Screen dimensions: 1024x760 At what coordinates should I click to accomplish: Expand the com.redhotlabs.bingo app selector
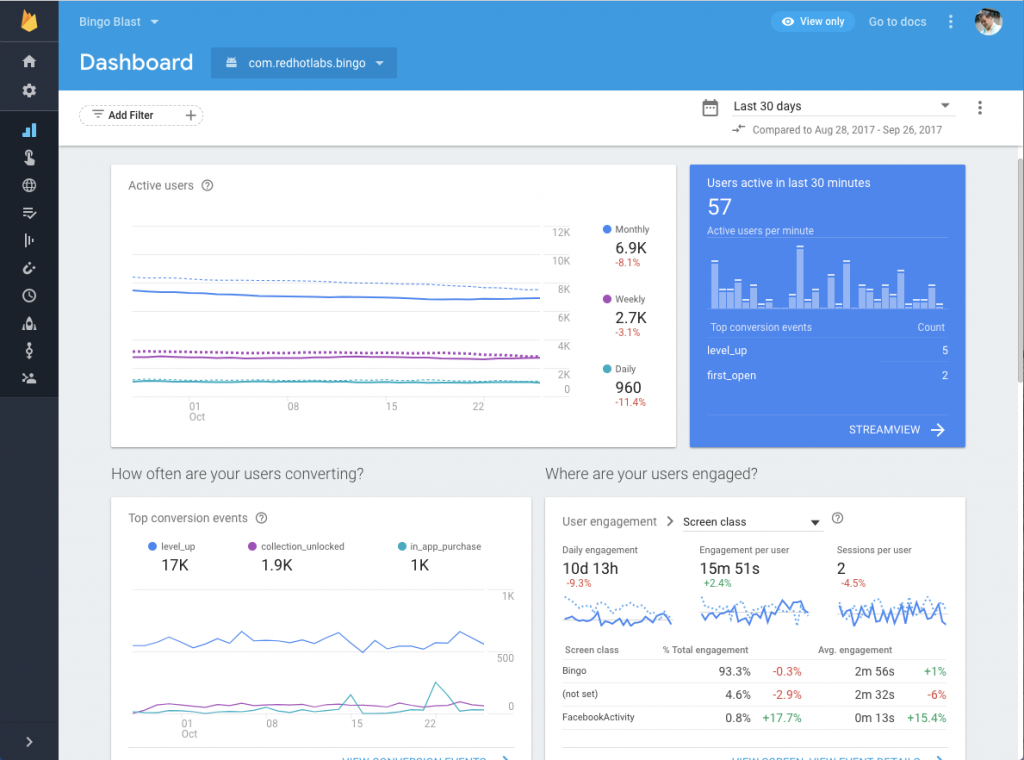click(304, 63)
